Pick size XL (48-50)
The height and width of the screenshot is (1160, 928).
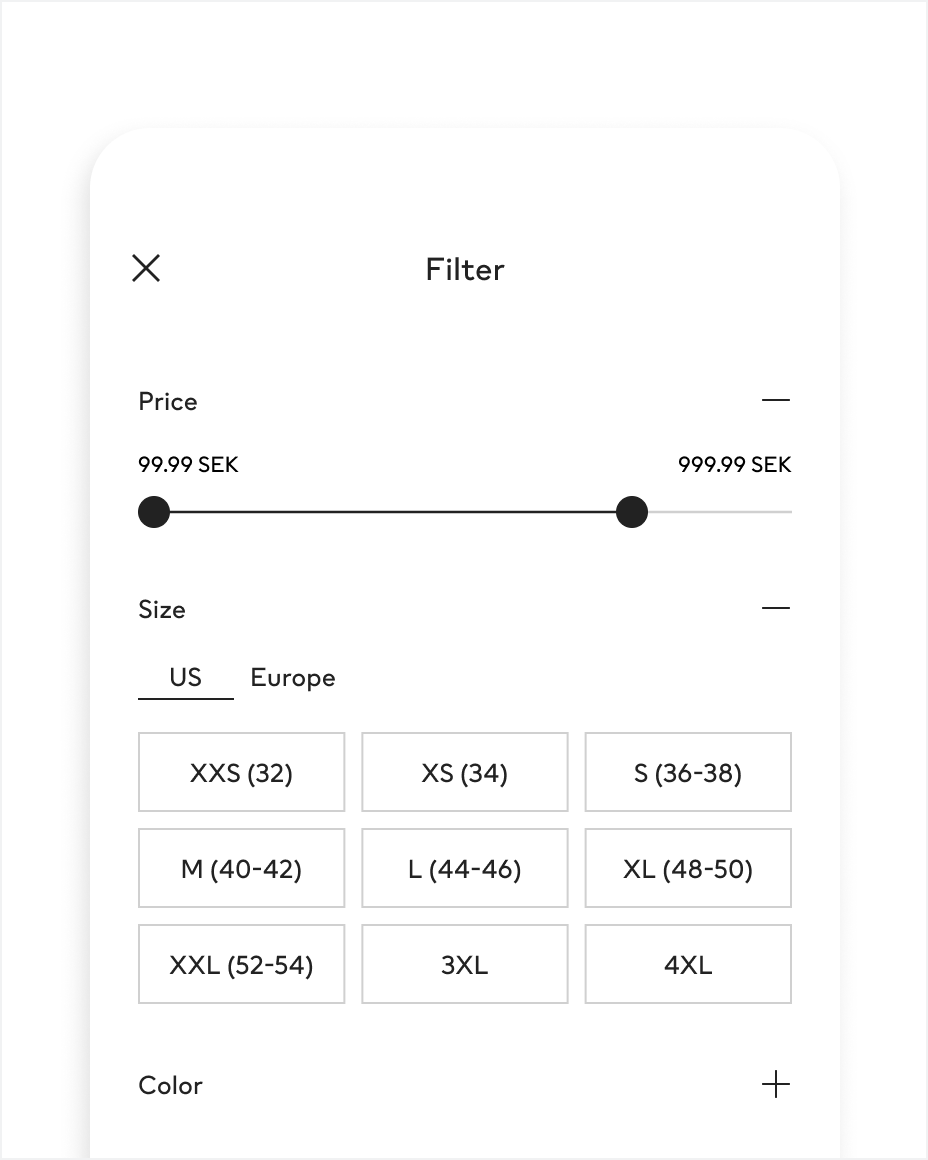point(688,868)
